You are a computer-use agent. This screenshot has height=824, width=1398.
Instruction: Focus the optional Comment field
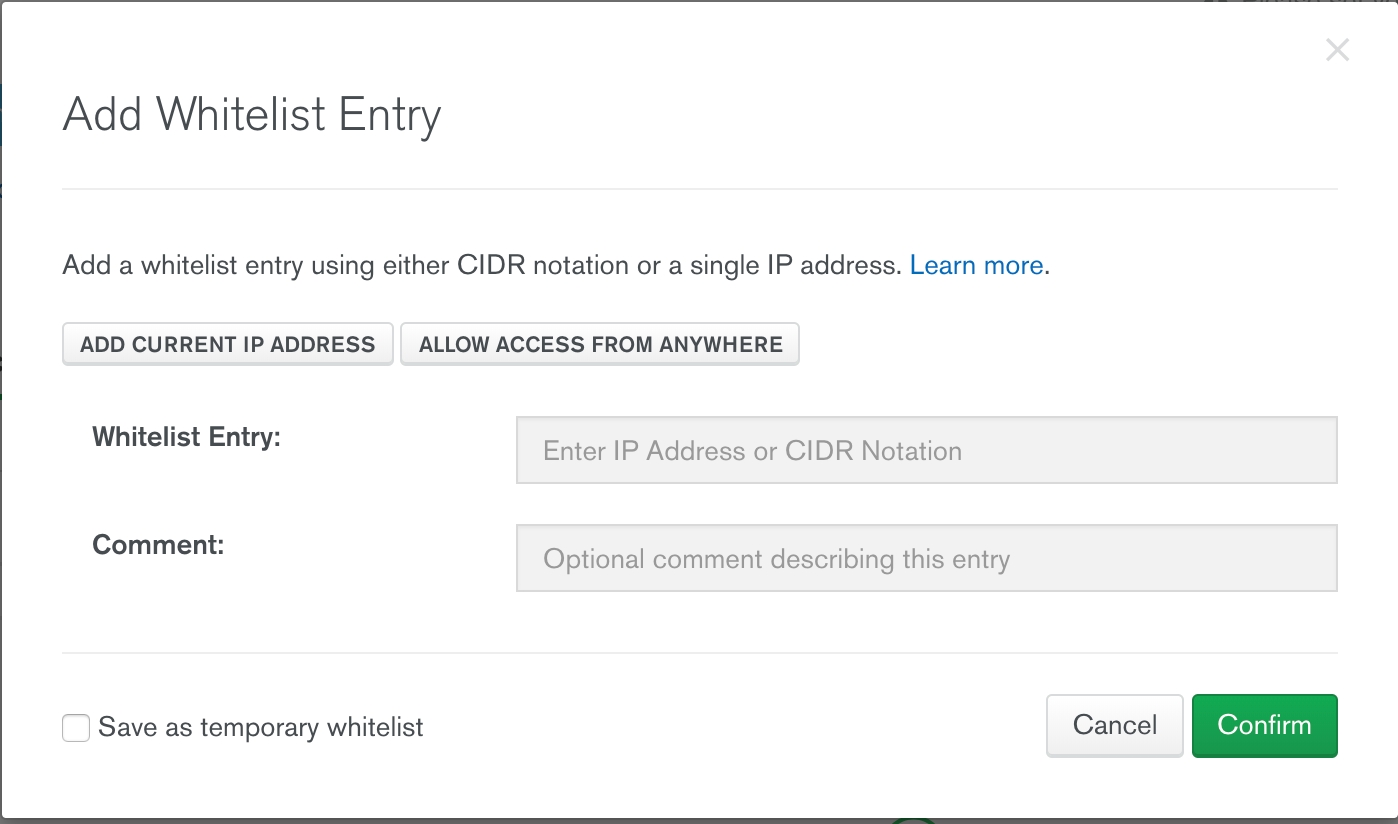(926, 558)
